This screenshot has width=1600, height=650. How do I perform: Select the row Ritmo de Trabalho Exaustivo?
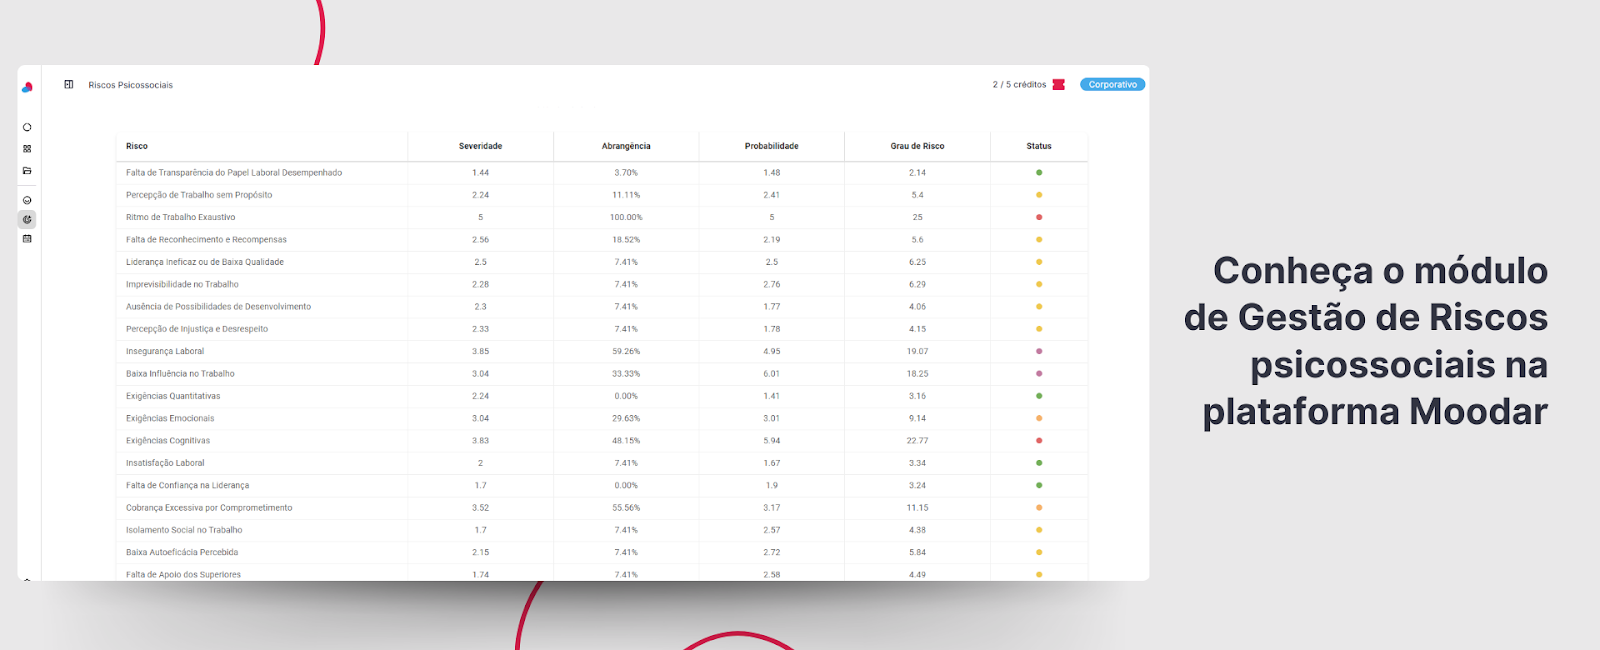click(x=602, y=217)
